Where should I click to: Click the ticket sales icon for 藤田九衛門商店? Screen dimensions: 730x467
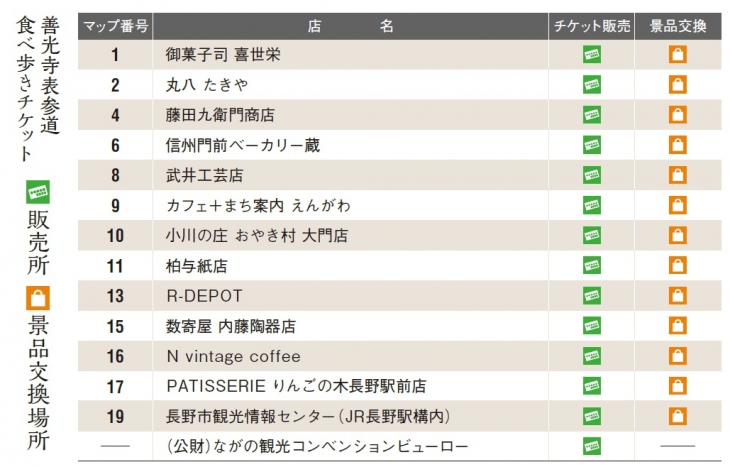(591, 115)
